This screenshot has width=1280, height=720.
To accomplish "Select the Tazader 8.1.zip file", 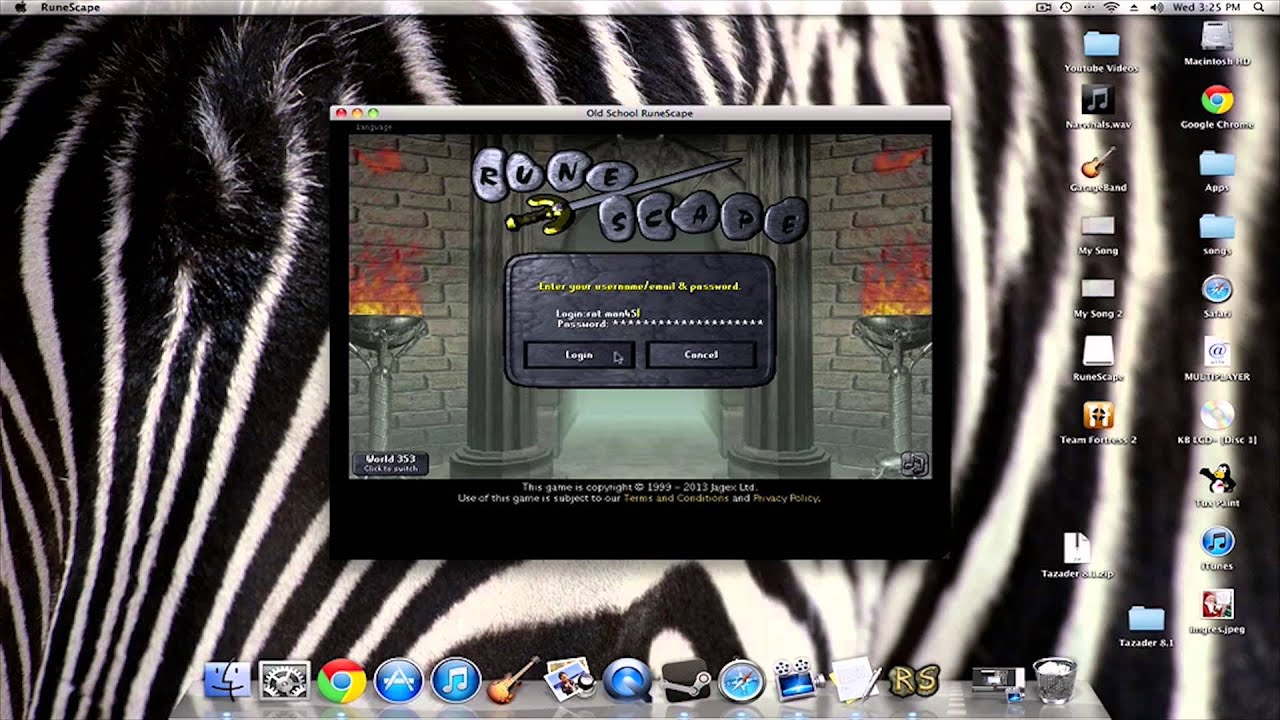I will click(x=1076, y=556).
